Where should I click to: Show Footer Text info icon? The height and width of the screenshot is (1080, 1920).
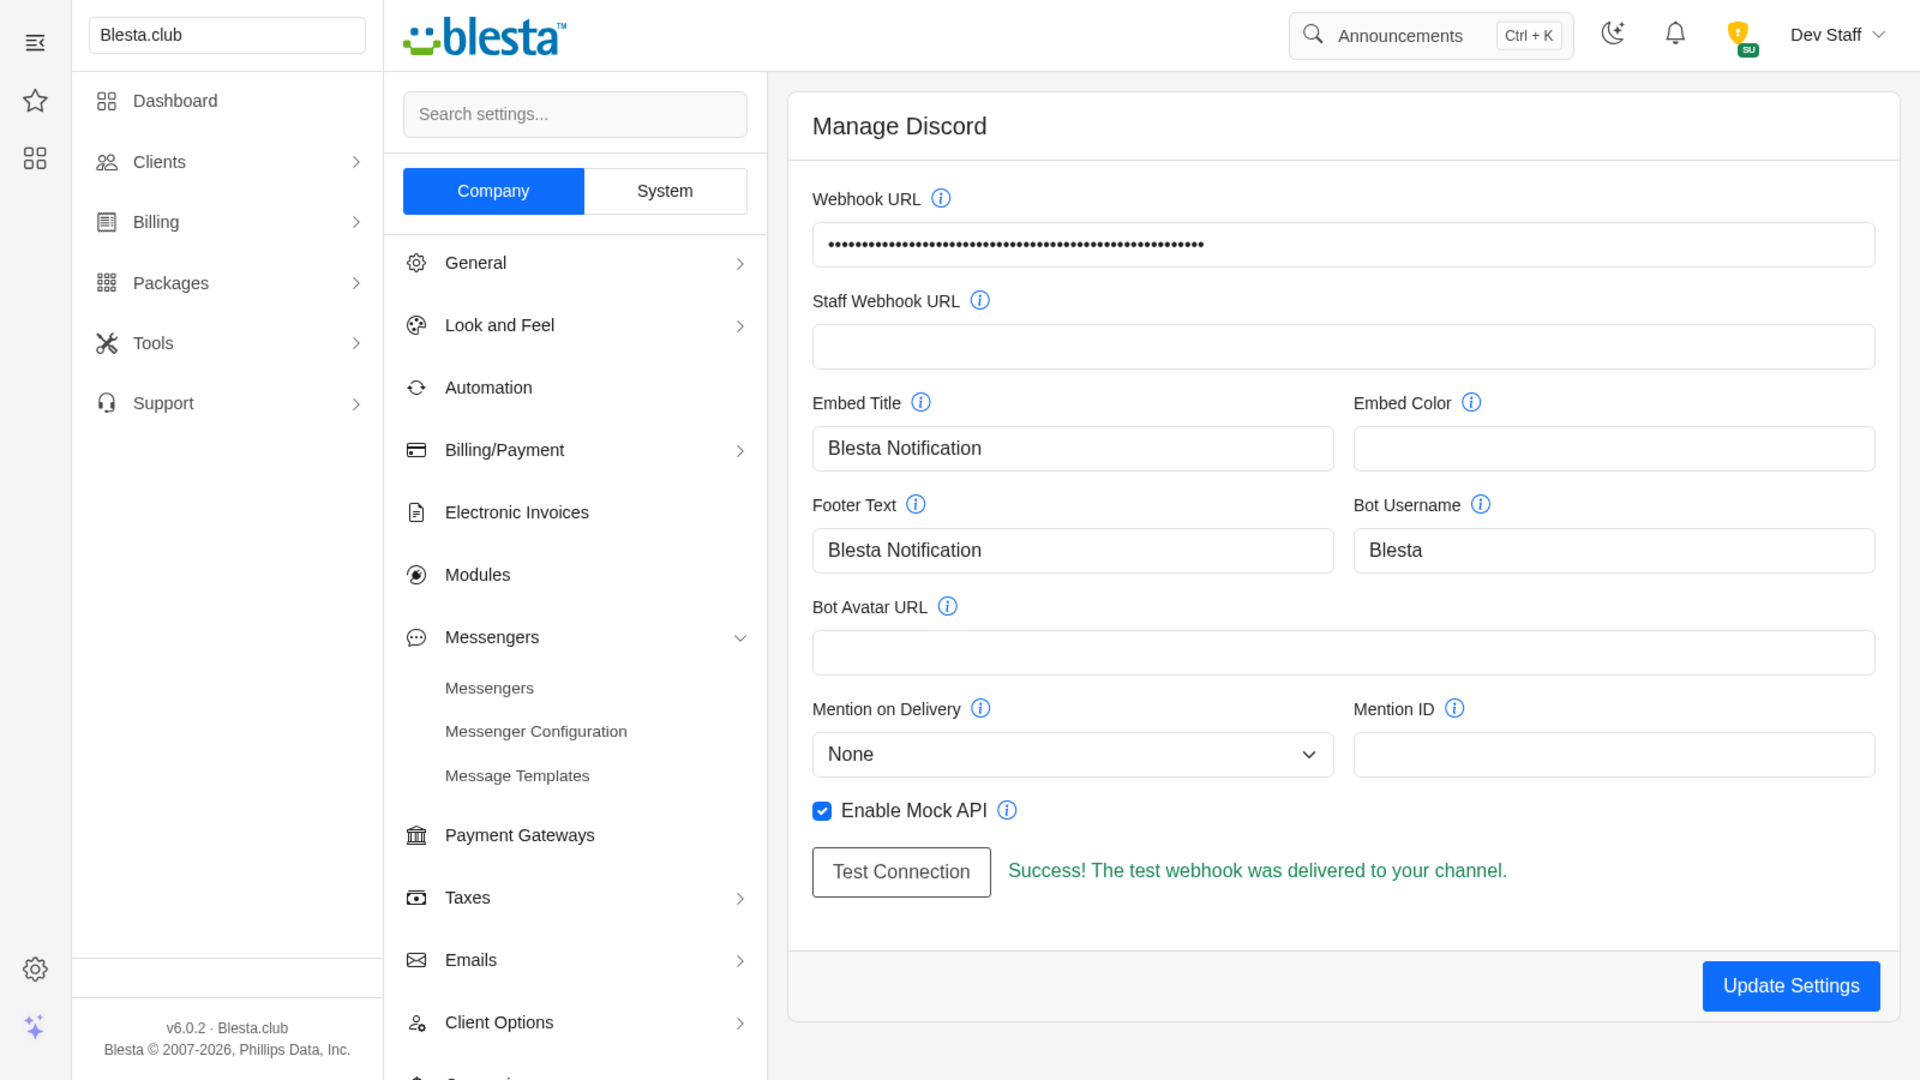pos(916,504)
